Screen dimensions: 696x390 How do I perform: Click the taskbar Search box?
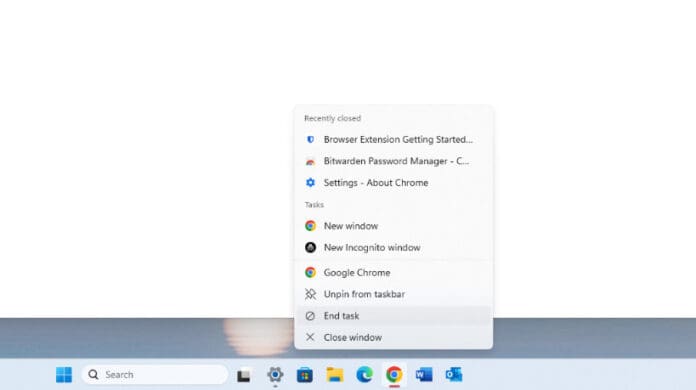(x=154, y=374)
